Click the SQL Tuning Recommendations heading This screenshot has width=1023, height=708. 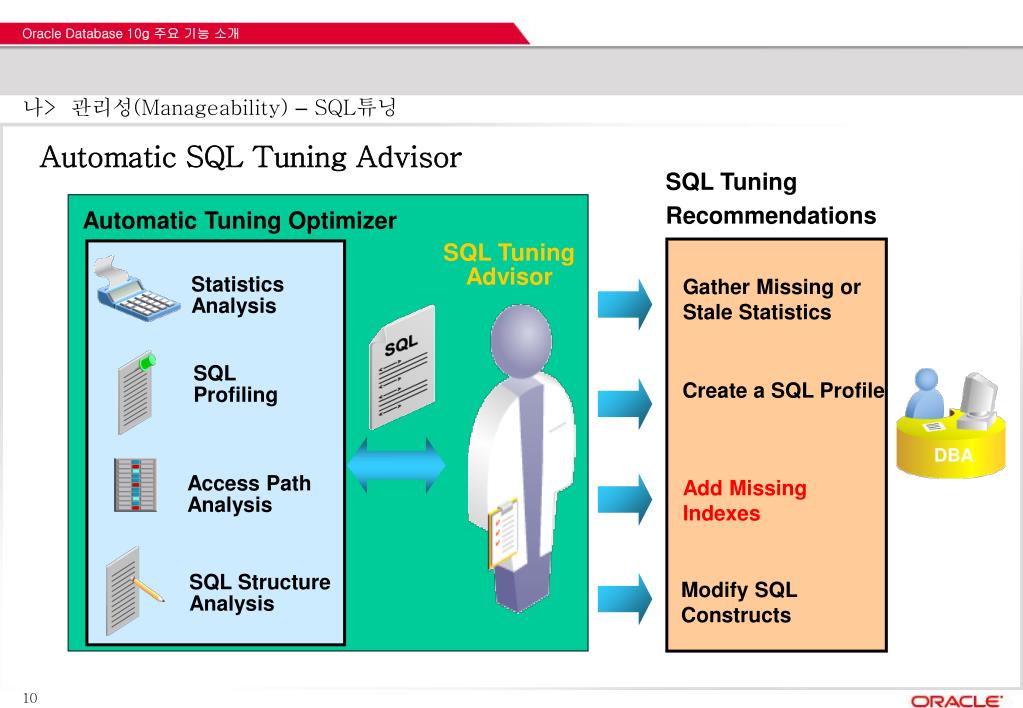pyautogui.click(x=771, y=198)
